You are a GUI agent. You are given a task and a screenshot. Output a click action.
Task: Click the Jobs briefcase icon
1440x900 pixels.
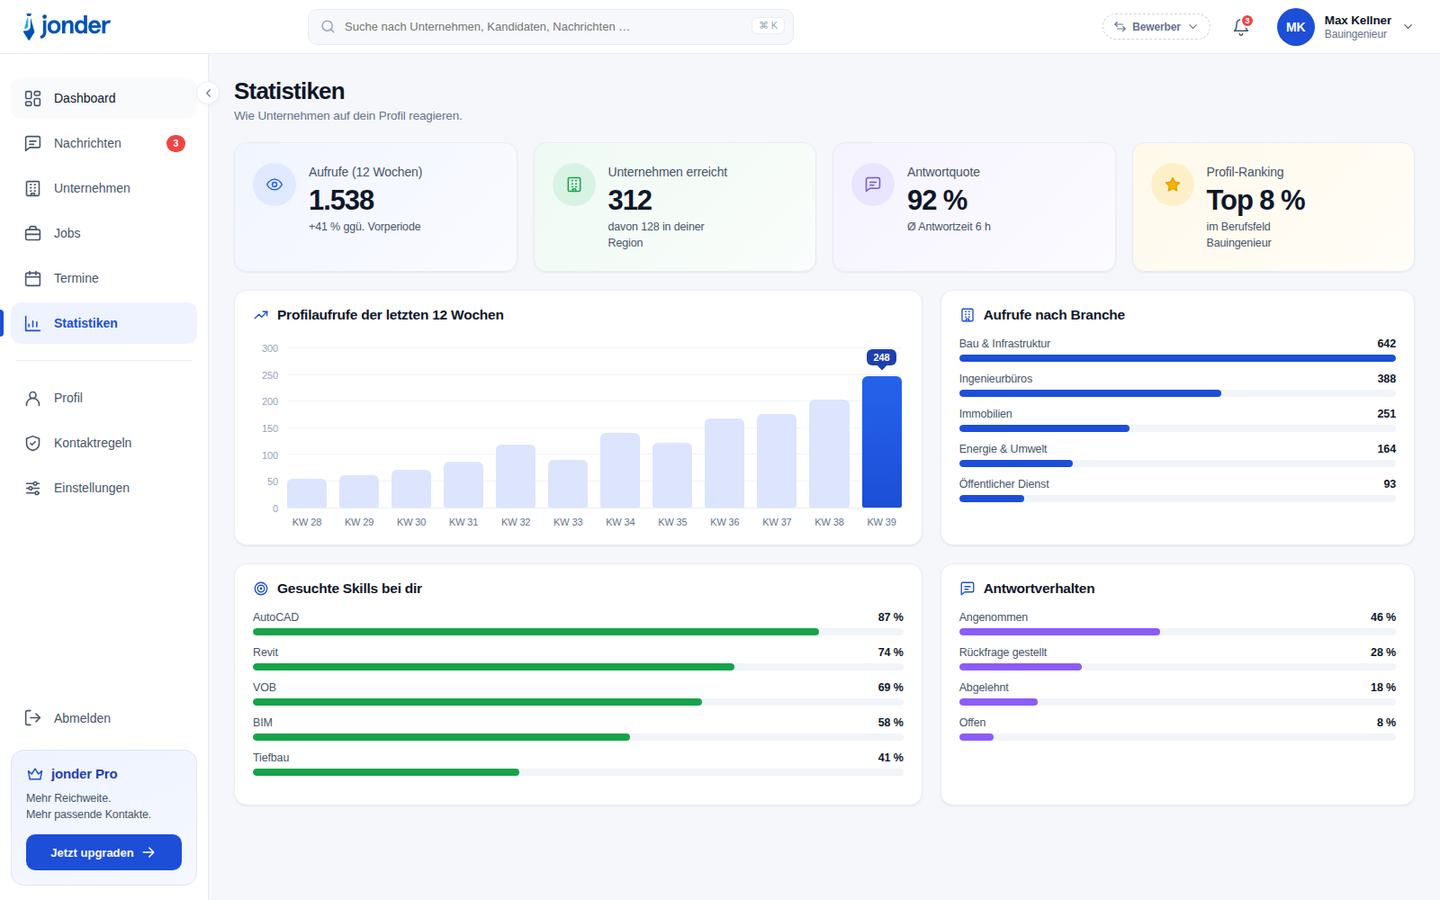coord(33,233)
